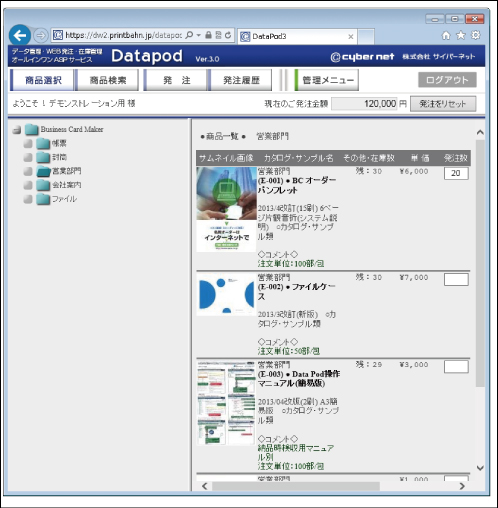Screen dimensions: 498x508
Task: Click the 封筒 folder icon
Action: point(43,157)
